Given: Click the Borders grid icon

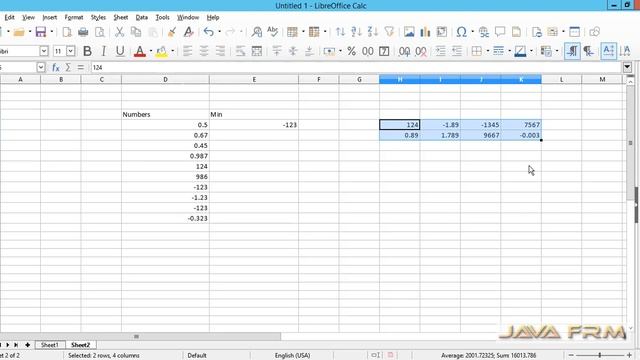Looking at the screenshot, I should tap(476, 51).
